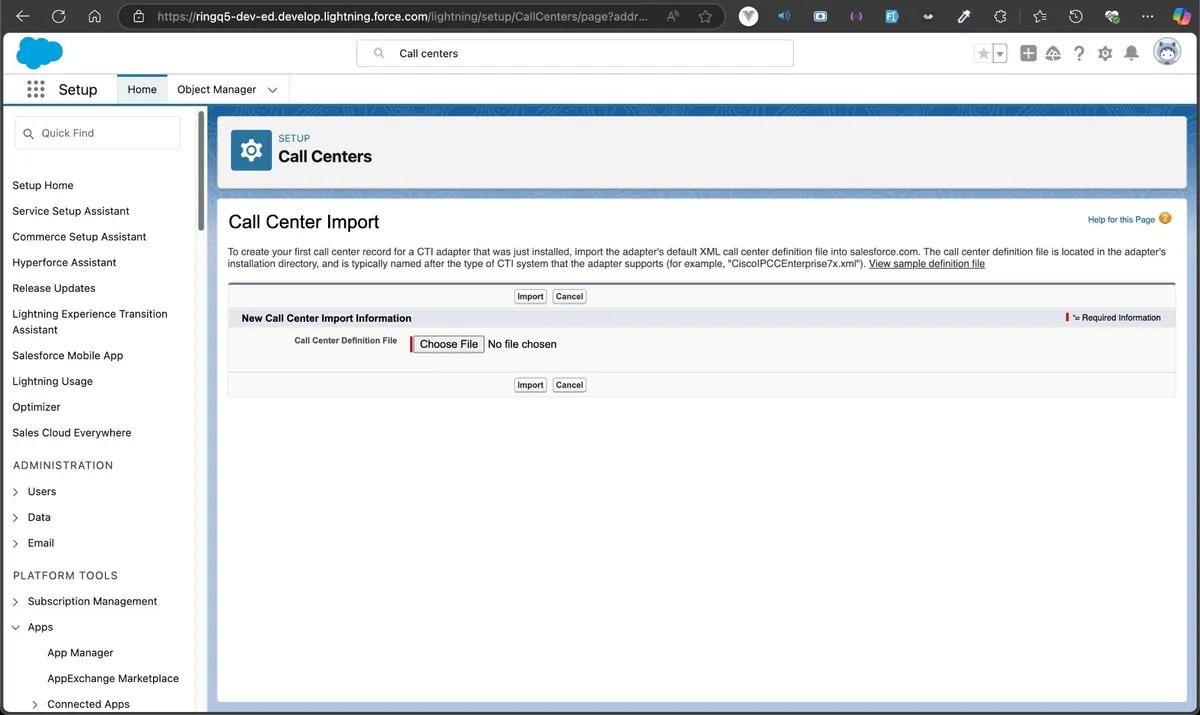Open the Trailhead guidance icon
Image resolution: width=1200 pixels, height=715 pixels.
pyautogui.click(x=1053, y=53)
